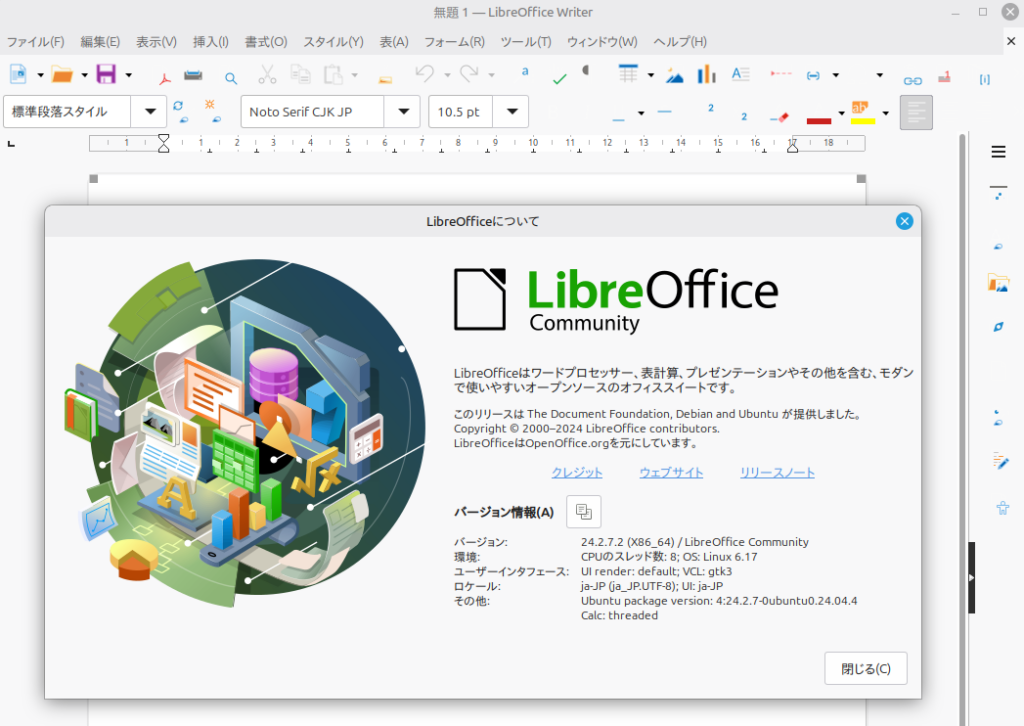
Task: Toggle the sidebar hide handle
Action: tap(971, 578)
